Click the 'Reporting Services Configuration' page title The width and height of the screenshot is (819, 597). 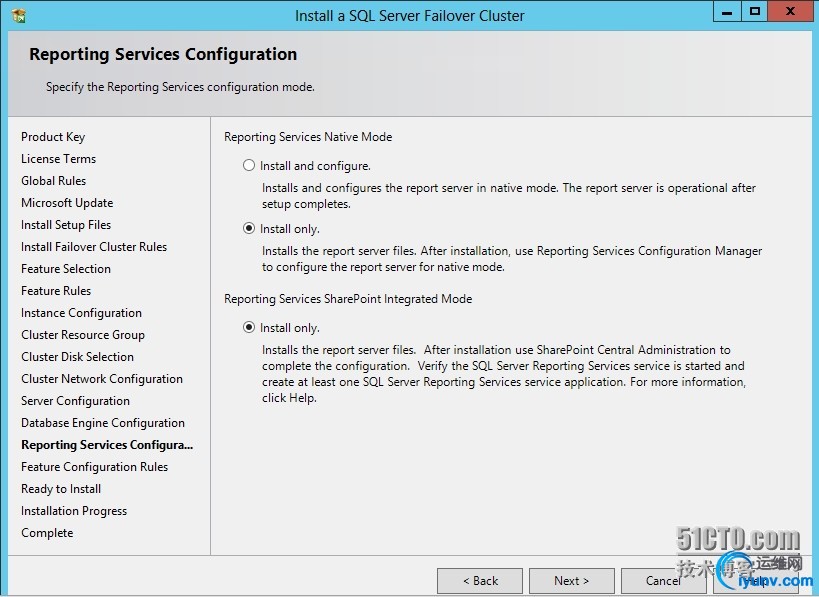(x=163, y=54)
